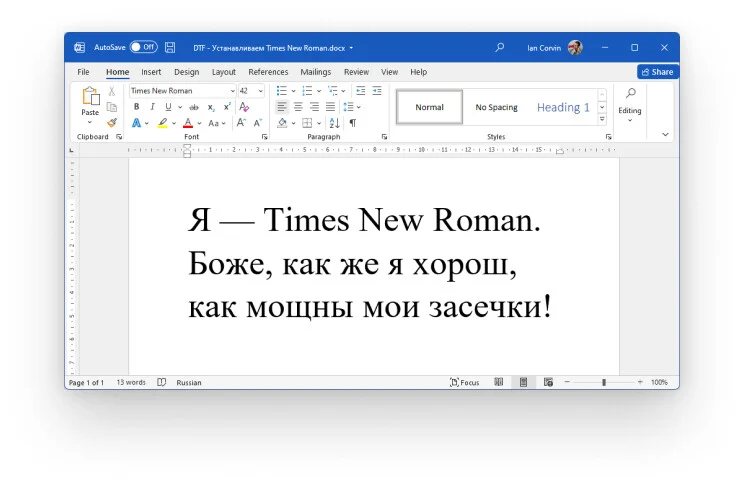Image resolution: width=744 pixels, height=486 pixels.
Task: Click the 13 words count
Action: 131,382
